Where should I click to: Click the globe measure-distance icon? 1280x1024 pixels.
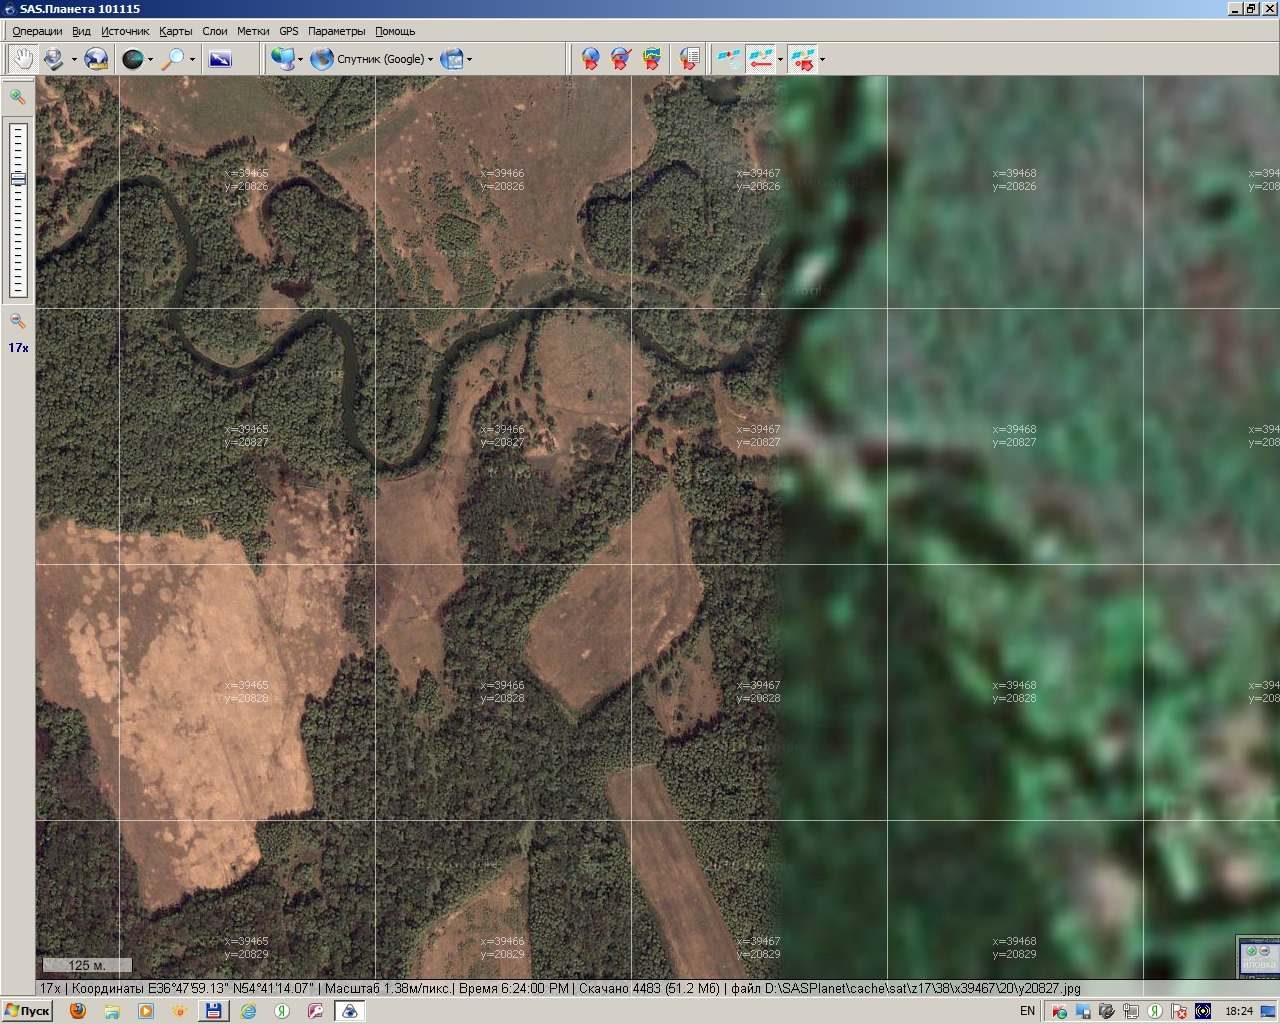tap(96, 59)
